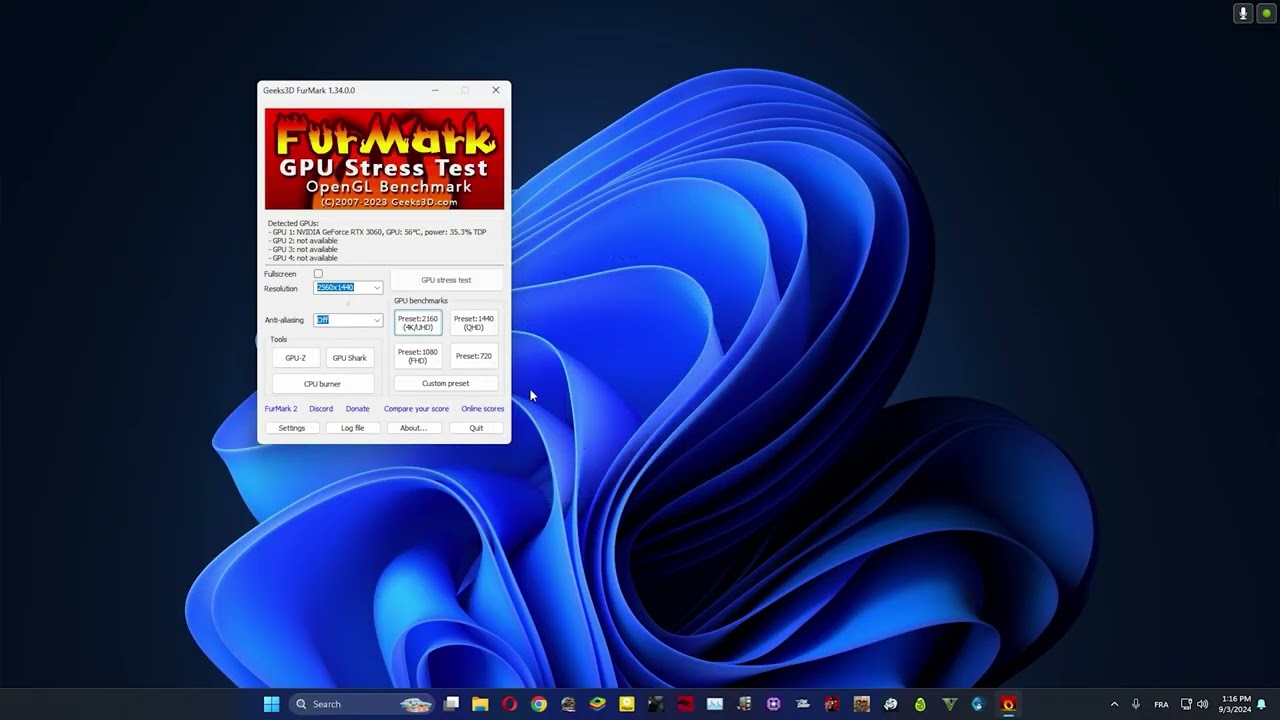Screen dimensions: 1280x720
Task: Minimize the FurMark window
Action: pyautogui.click(x=434, y=90)
